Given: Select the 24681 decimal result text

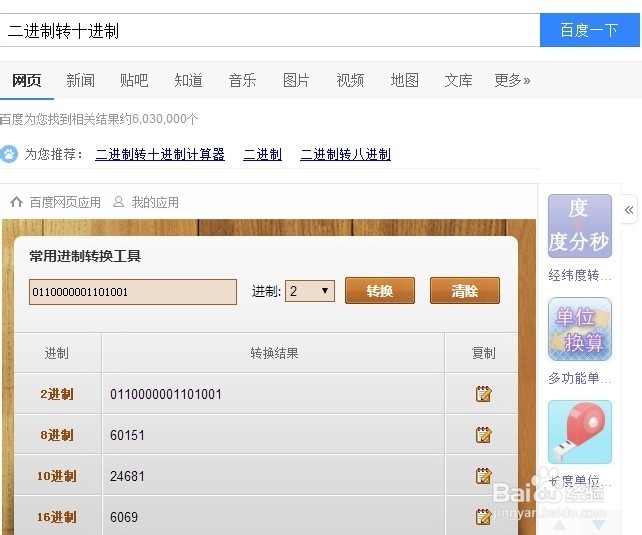Looking at the screenshot, I should click(127, 476).
